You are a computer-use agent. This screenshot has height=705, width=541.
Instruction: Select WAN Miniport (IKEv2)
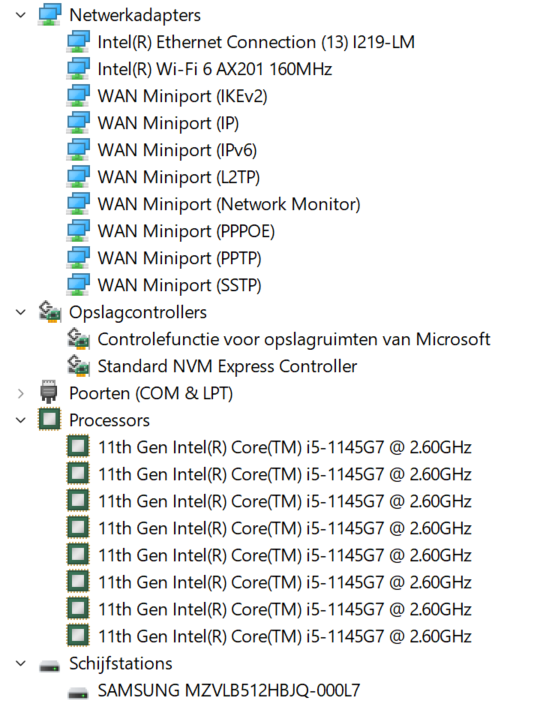point(183,97)
